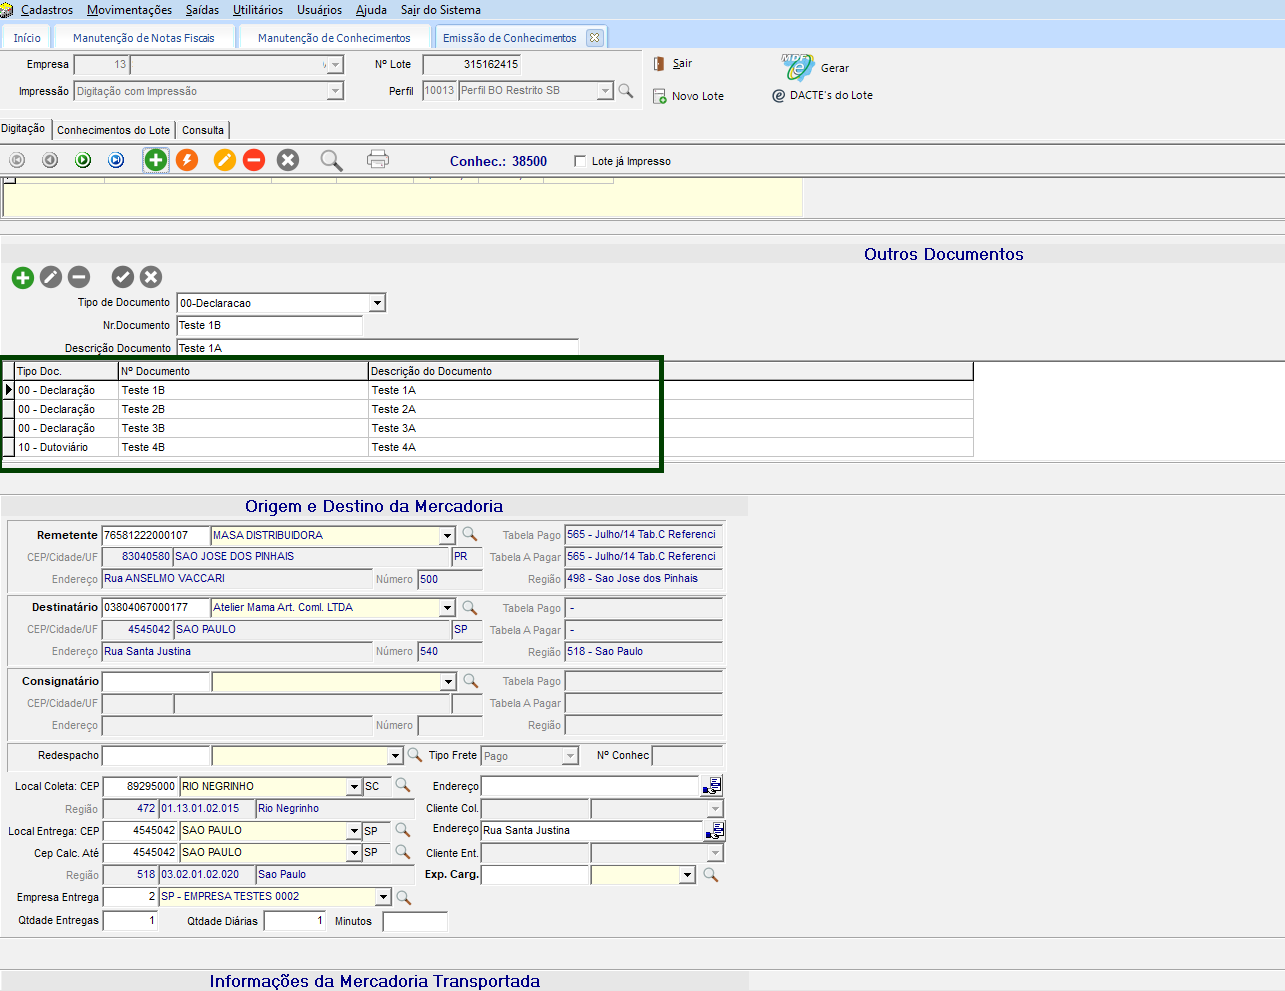Click the yellow pencil edit toolbar icon
This screenshot has width=1285, height=991.
(225, 160)
